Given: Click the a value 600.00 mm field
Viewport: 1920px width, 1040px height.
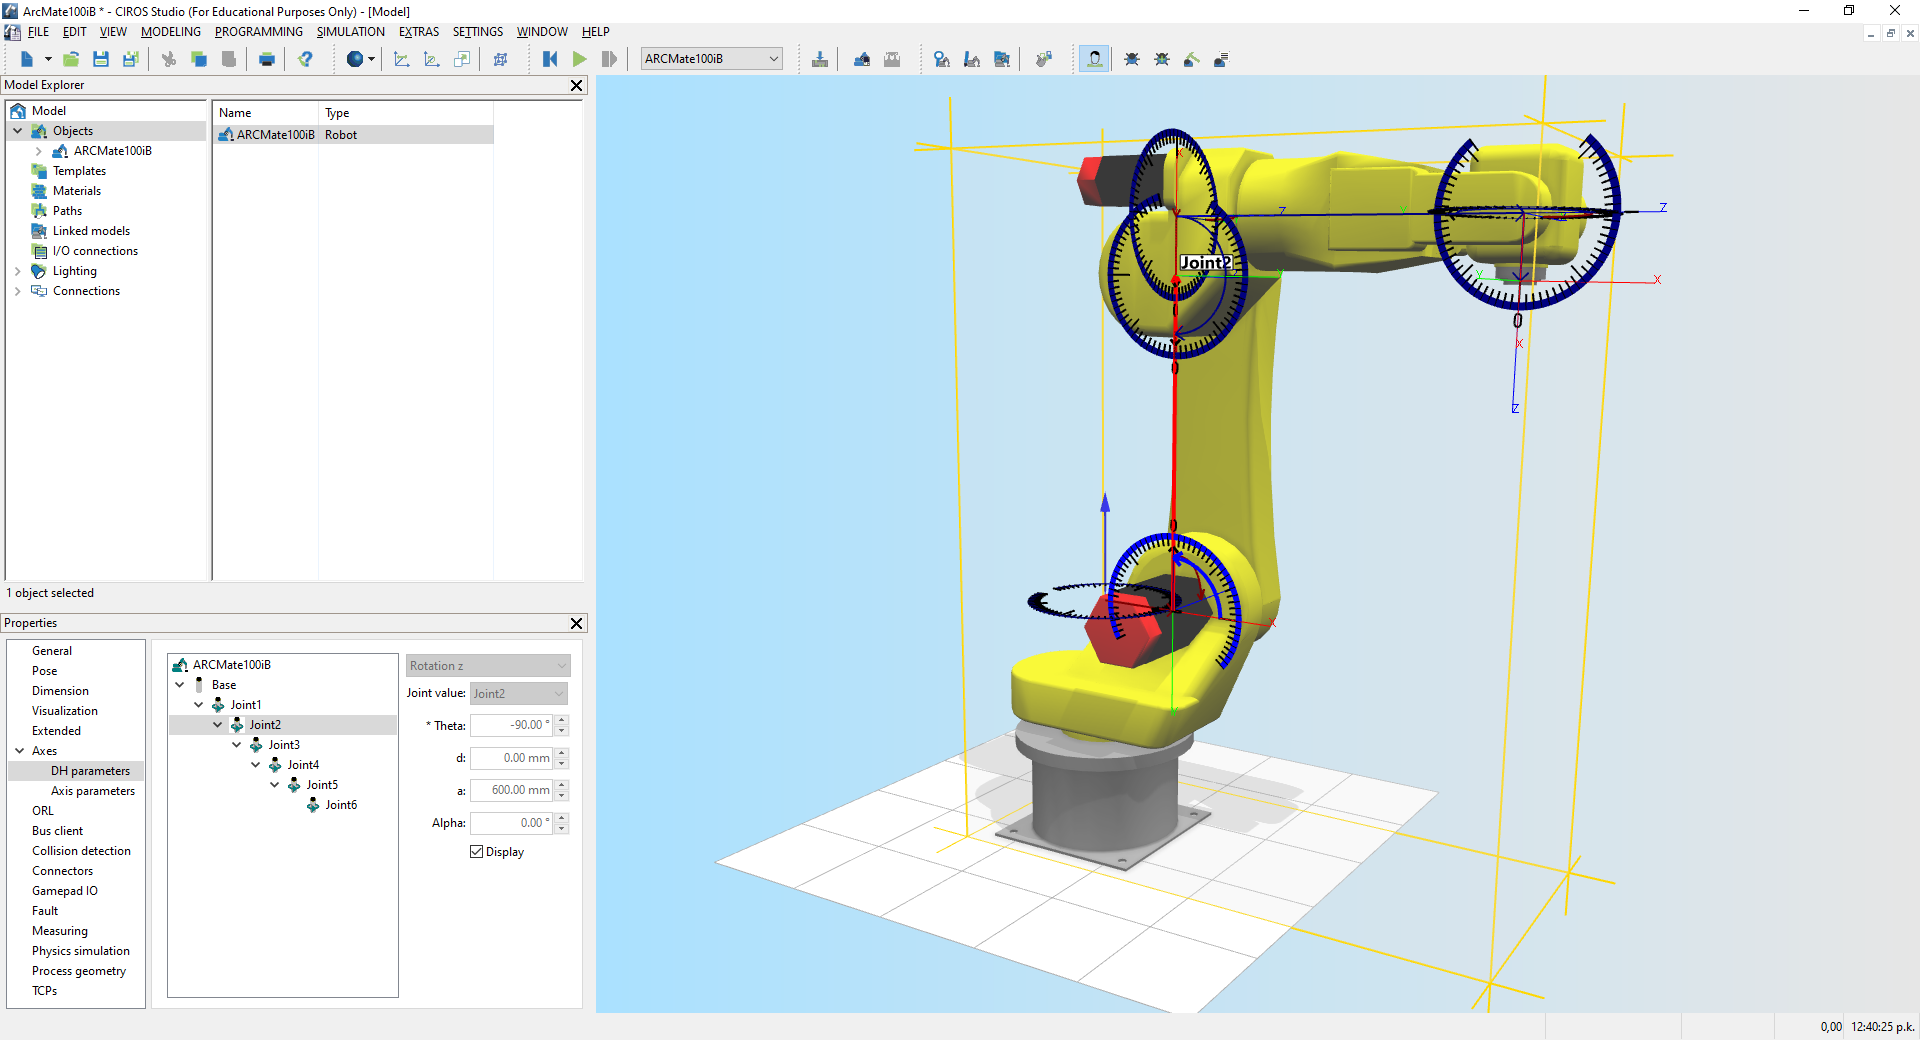Looking at the screenshot, I should pos(512,790).
